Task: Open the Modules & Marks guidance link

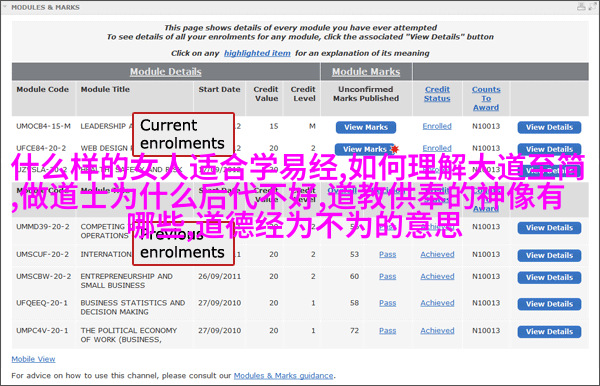Action: click(284, 376)
